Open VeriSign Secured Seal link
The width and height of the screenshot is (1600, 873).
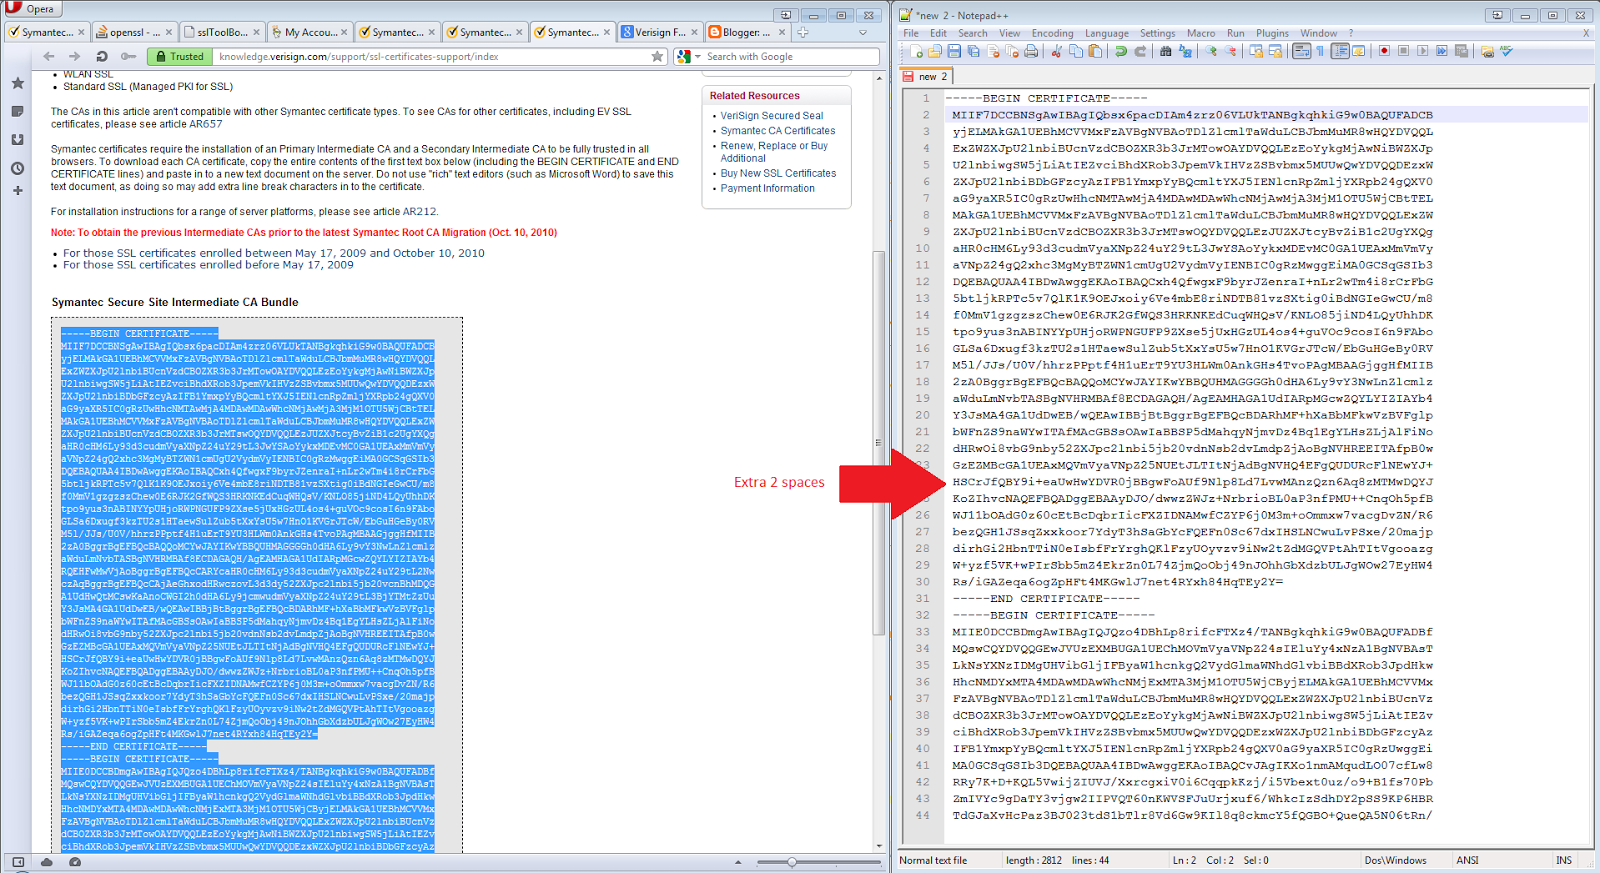coord(772,116)
